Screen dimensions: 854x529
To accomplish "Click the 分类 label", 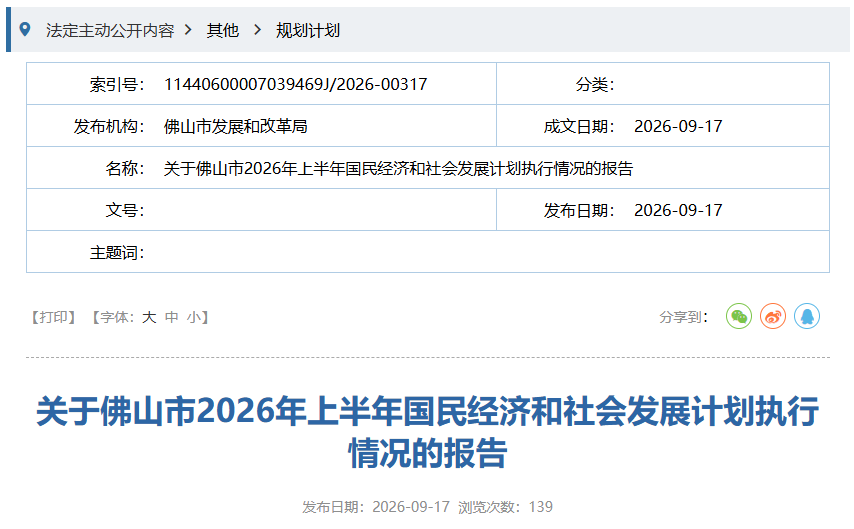I will coord(595,84).
